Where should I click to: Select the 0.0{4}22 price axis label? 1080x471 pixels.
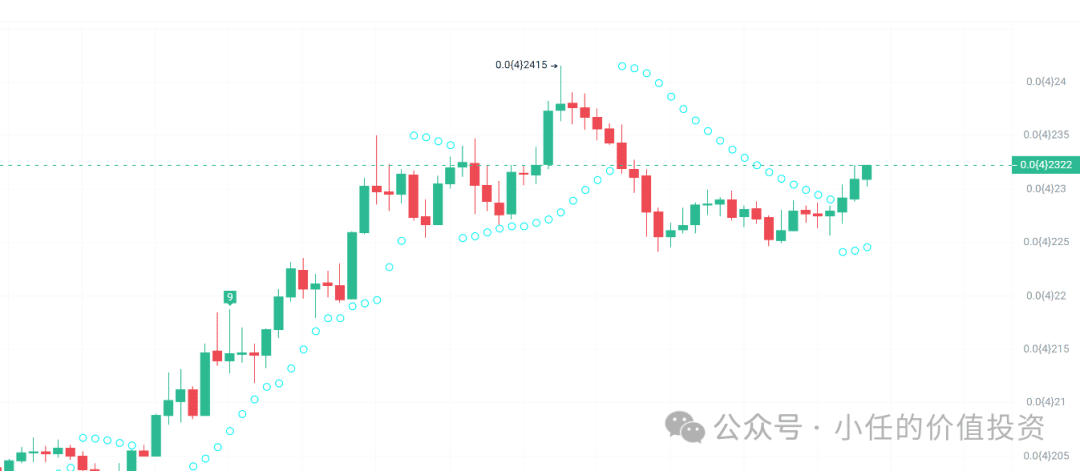click(1047, 295)
